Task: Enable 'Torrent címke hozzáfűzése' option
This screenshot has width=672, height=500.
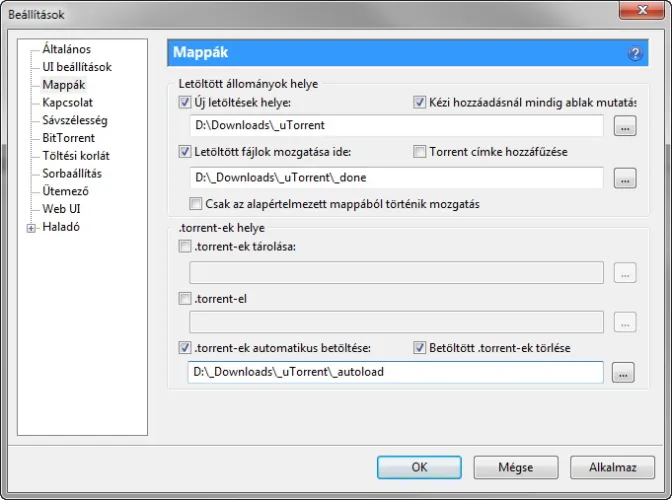Action: 420,152
